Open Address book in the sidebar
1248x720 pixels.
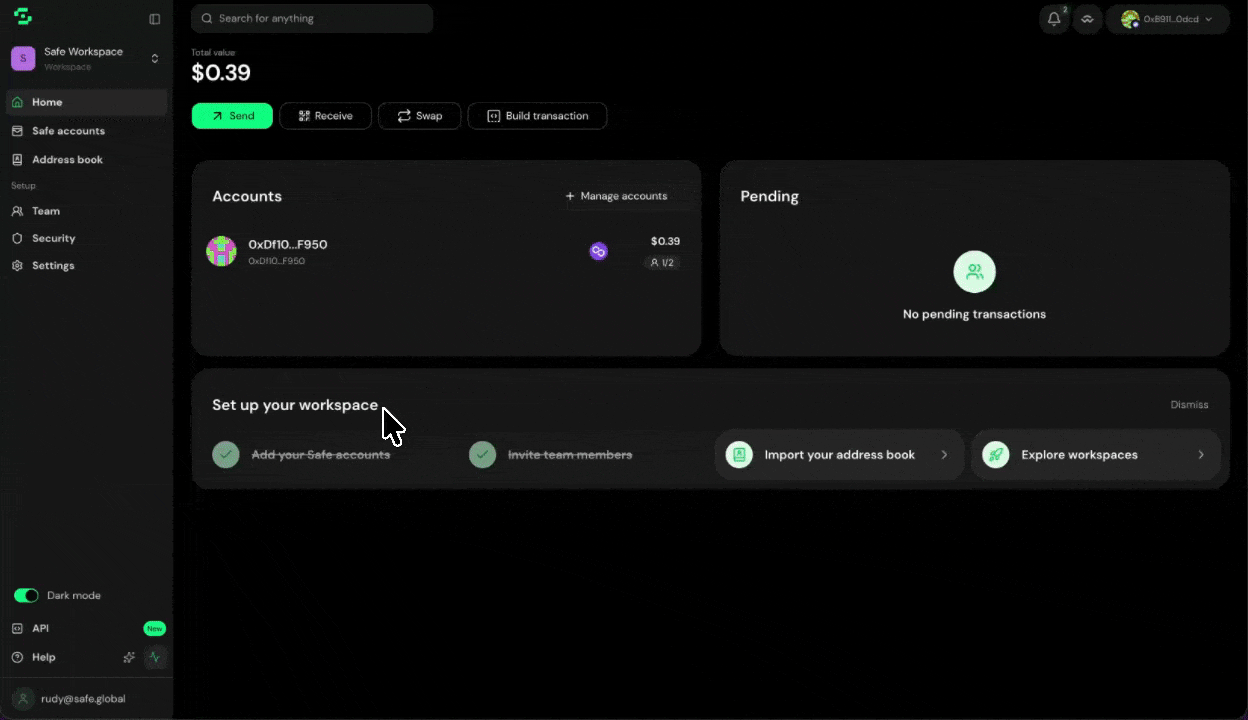tap(86, 160)
